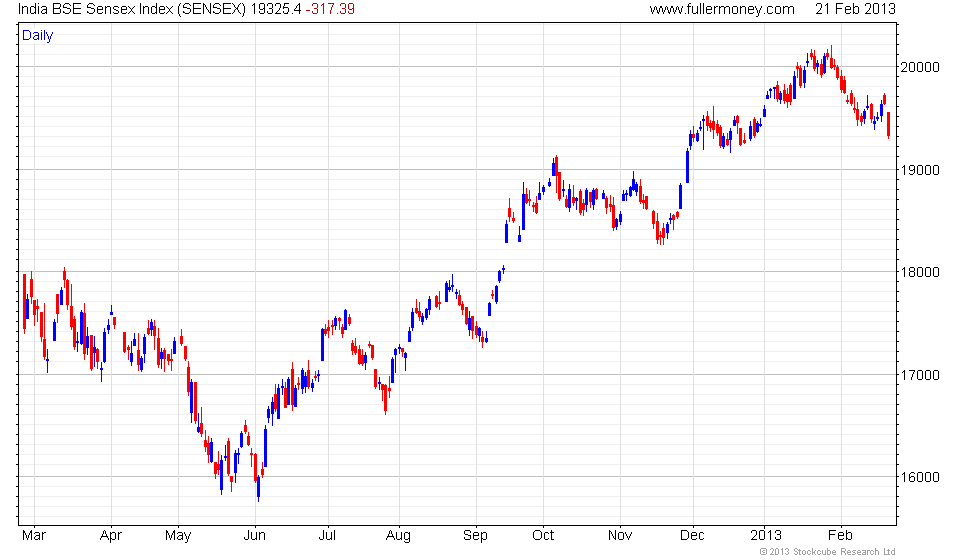
Task: Click the 'Apr' month label
Action: pyautogui.click(x=111, y=536)
